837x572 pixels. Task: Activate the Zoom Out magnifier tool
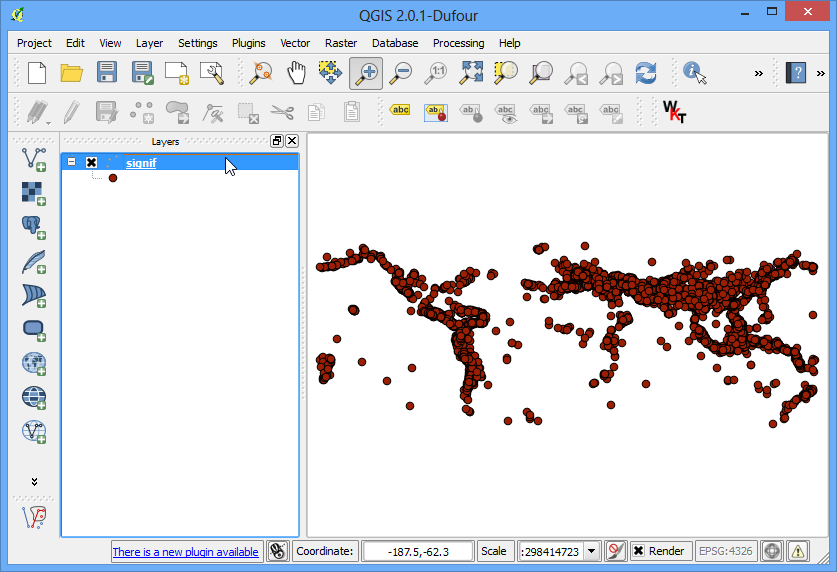pyautogui.click(x=401, y=73)
